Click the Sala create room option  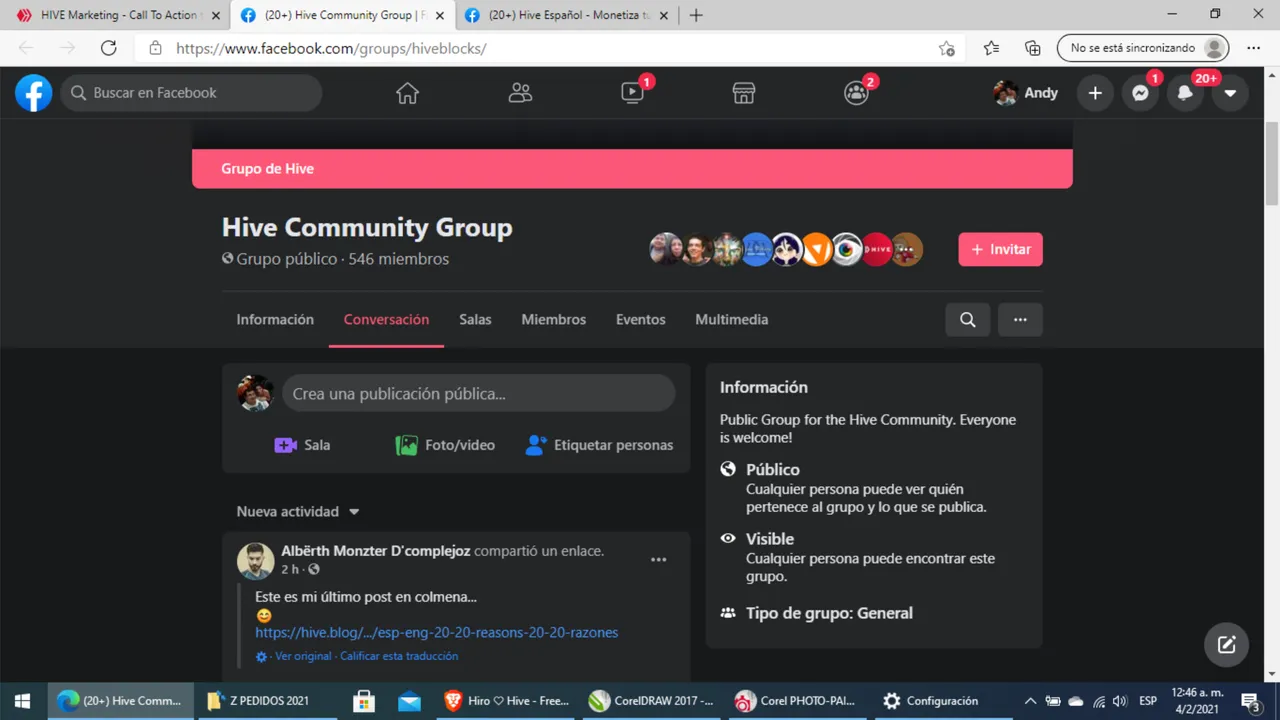coord(302,445)
